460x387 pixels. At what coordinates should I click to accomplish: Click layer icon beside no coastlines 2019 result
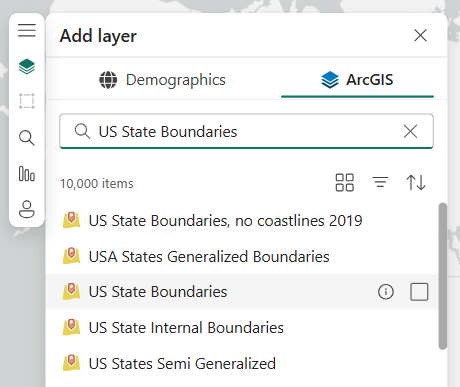71,220
